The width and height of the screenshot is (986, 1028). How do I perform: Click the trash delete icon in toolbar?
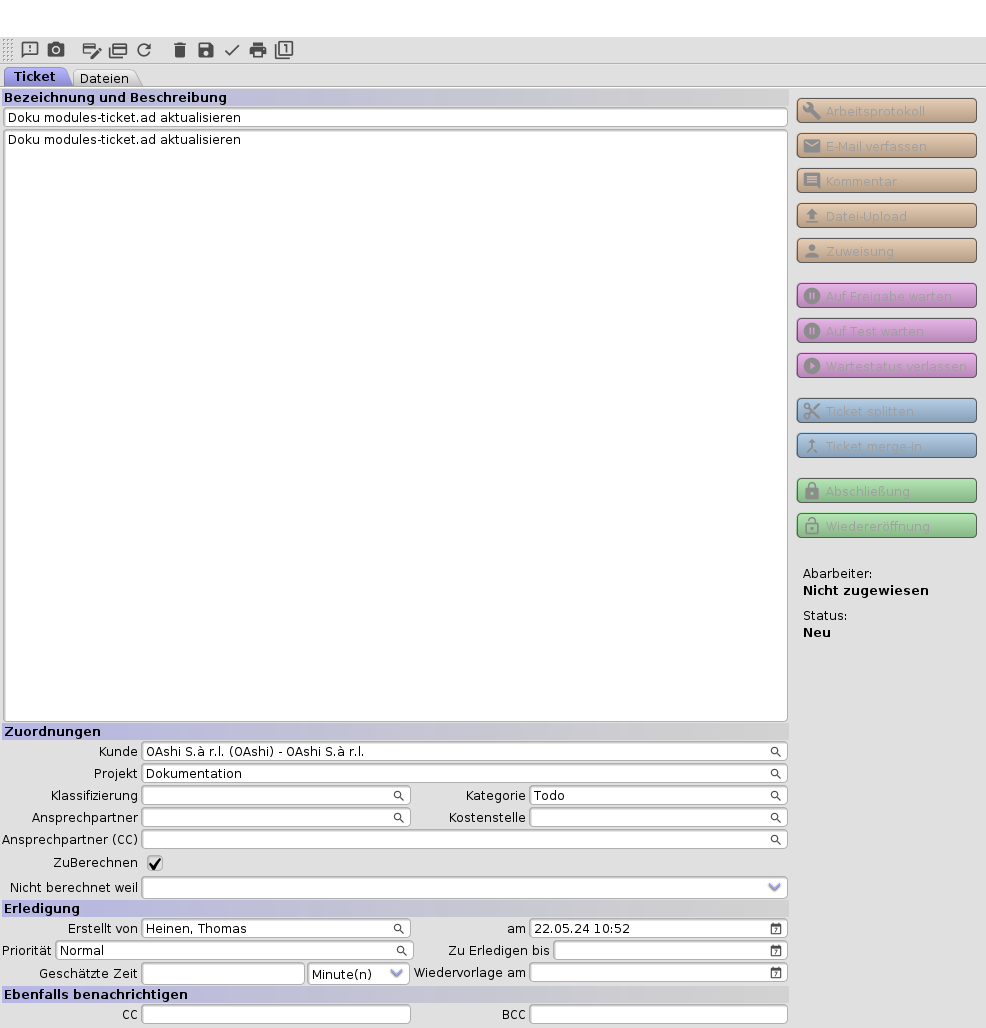180,50
